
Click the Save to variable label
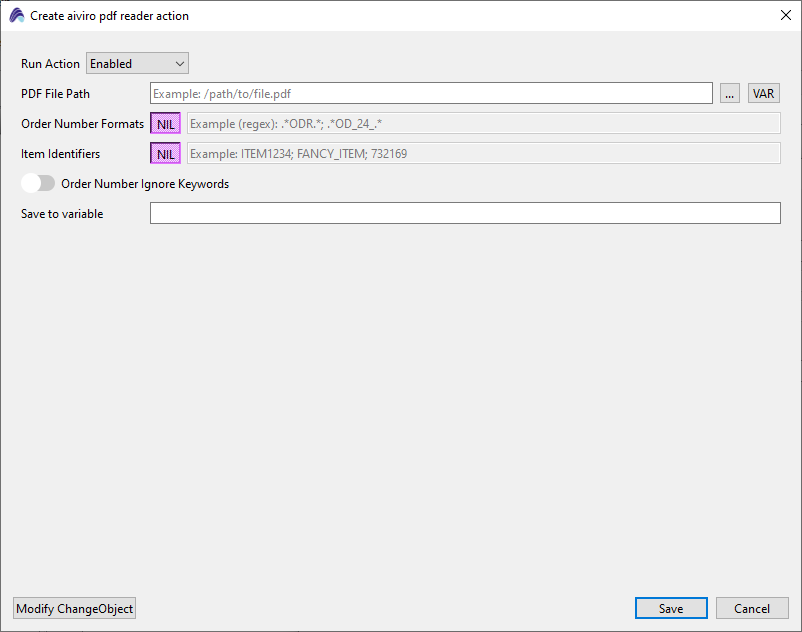tap(62, 214)
